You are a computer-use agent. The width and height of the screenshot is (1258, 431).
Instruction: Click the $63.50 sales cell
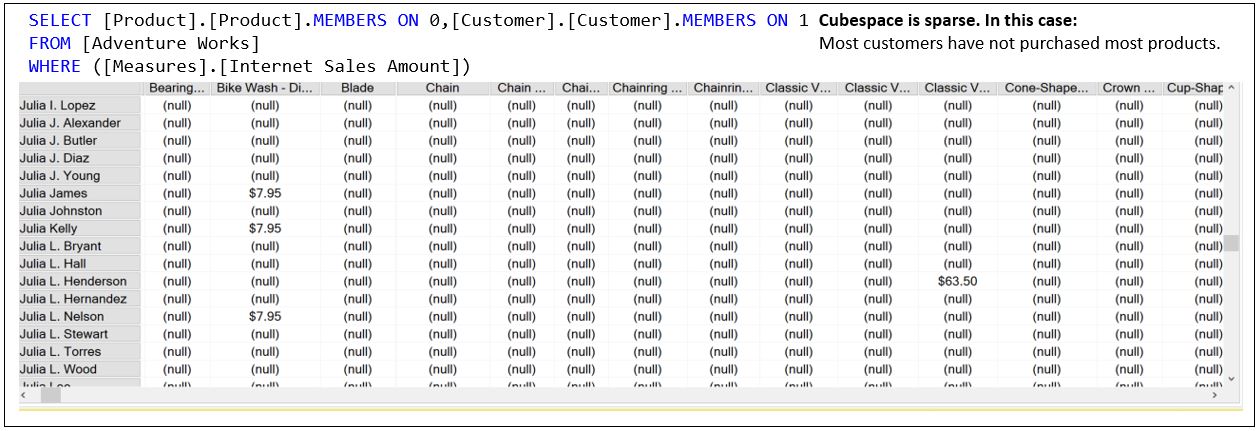957,281
